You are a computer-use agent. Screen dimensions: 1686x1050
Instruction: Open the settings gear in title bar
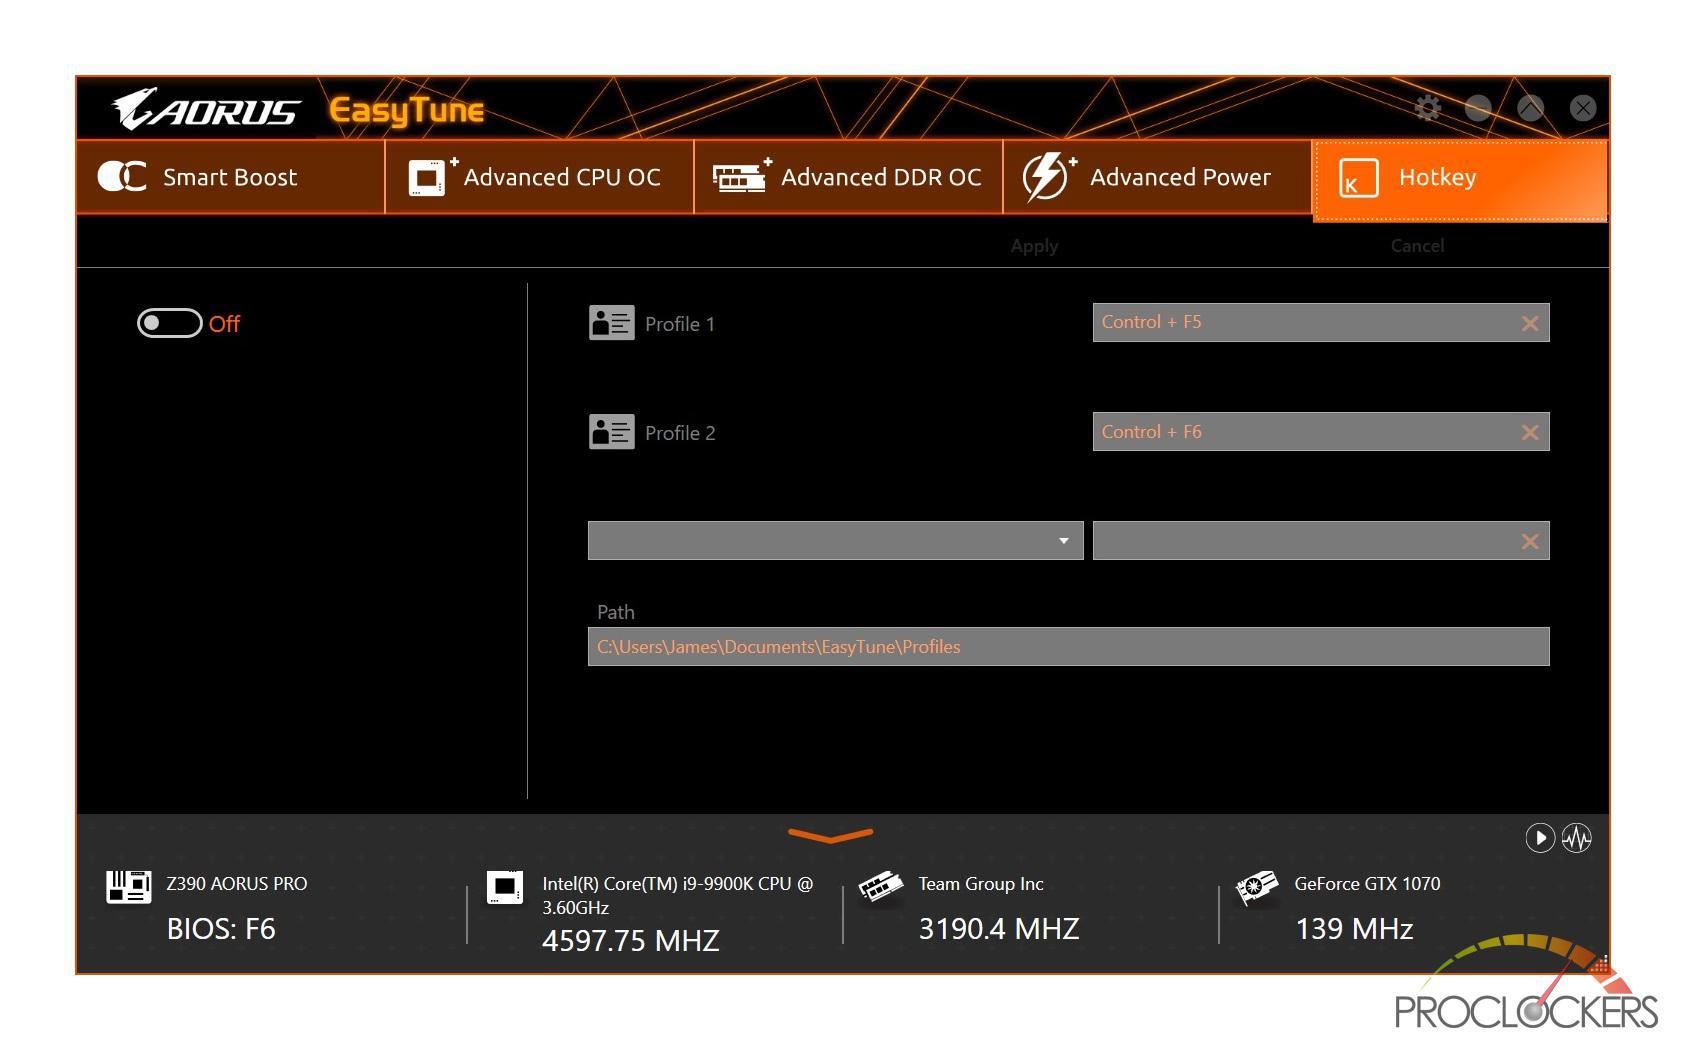pyautogui.click(x=1428, y=108)
